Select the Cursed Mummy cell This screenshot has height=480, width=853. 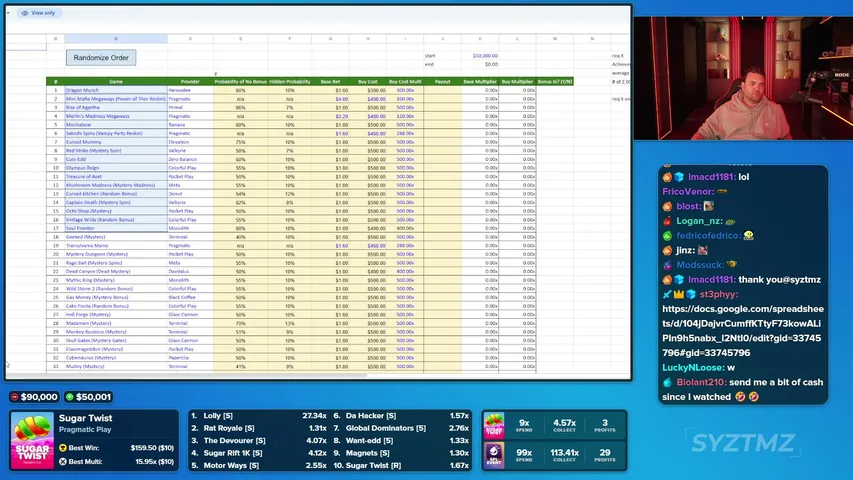(116, 142)
